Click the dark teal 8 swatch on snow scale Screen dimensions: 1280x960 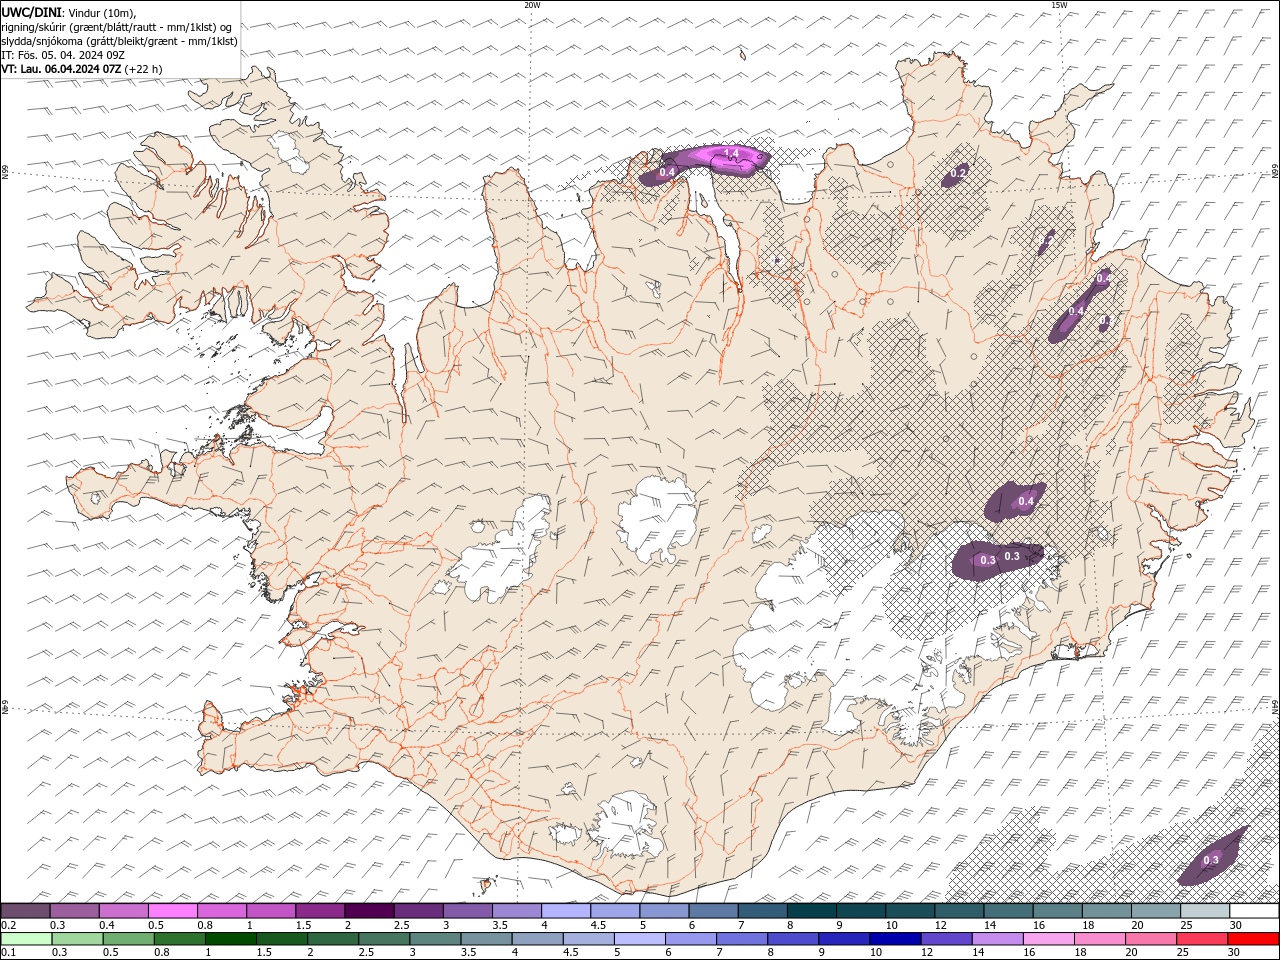point(811,911)
